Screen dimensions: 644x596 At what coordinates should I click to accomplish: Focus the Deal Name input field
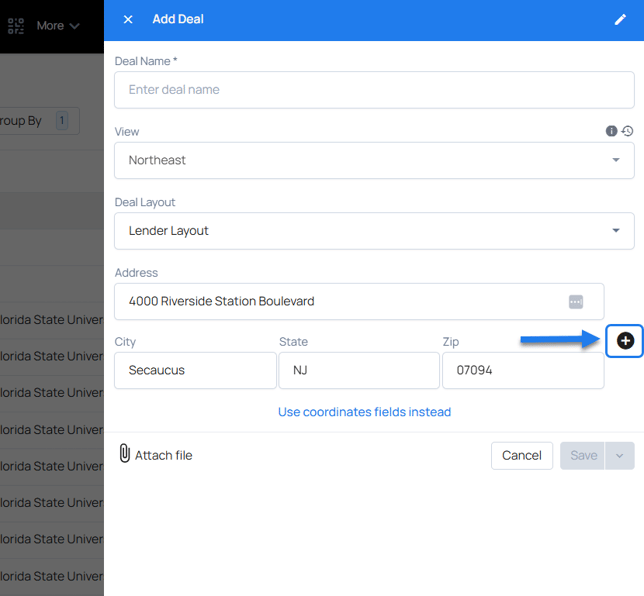374,90
